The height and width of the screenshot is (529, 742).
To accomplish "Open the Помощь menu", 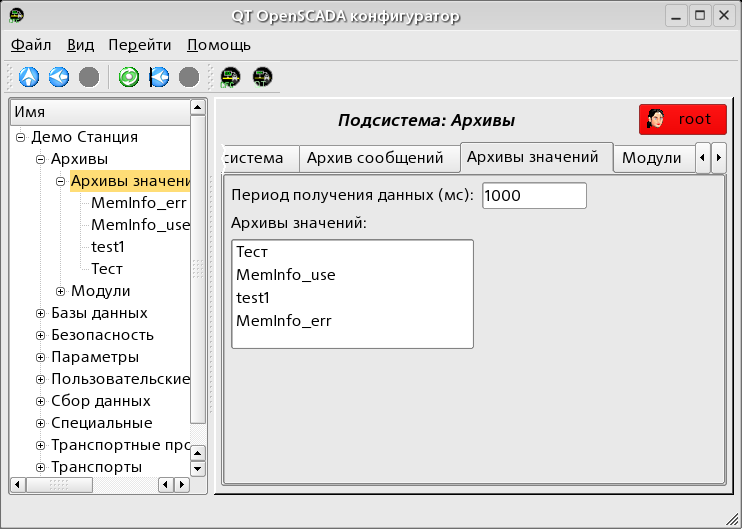I will point(218,45).
